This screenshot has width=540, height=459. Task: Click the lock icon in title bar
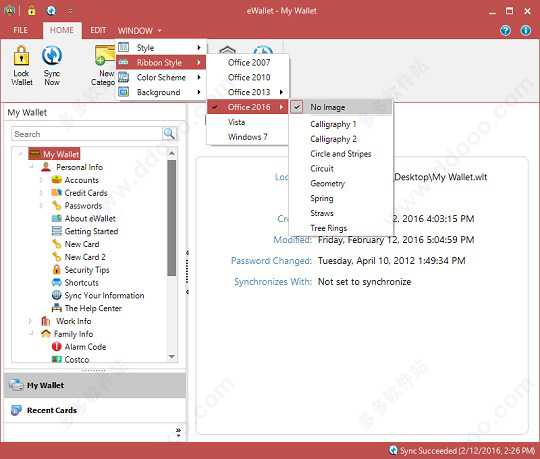click(31, 11)
